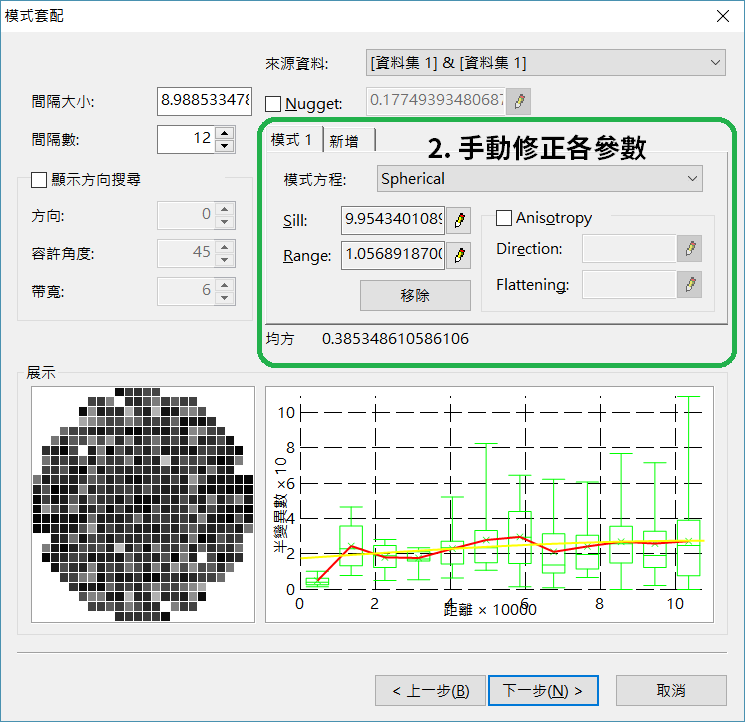Click the Flattening input field
Image resolution: width=745 pixels, height=722 pixels.
point(629,285)
